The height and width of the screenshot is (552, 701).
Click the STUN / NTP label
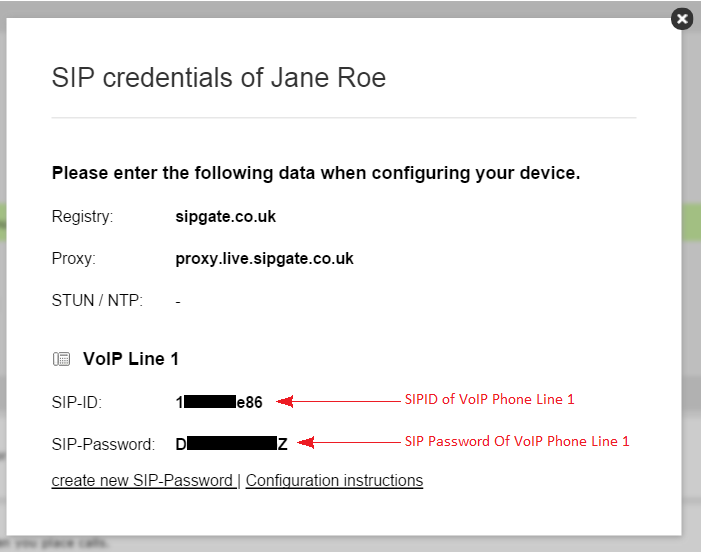(97, 300)
